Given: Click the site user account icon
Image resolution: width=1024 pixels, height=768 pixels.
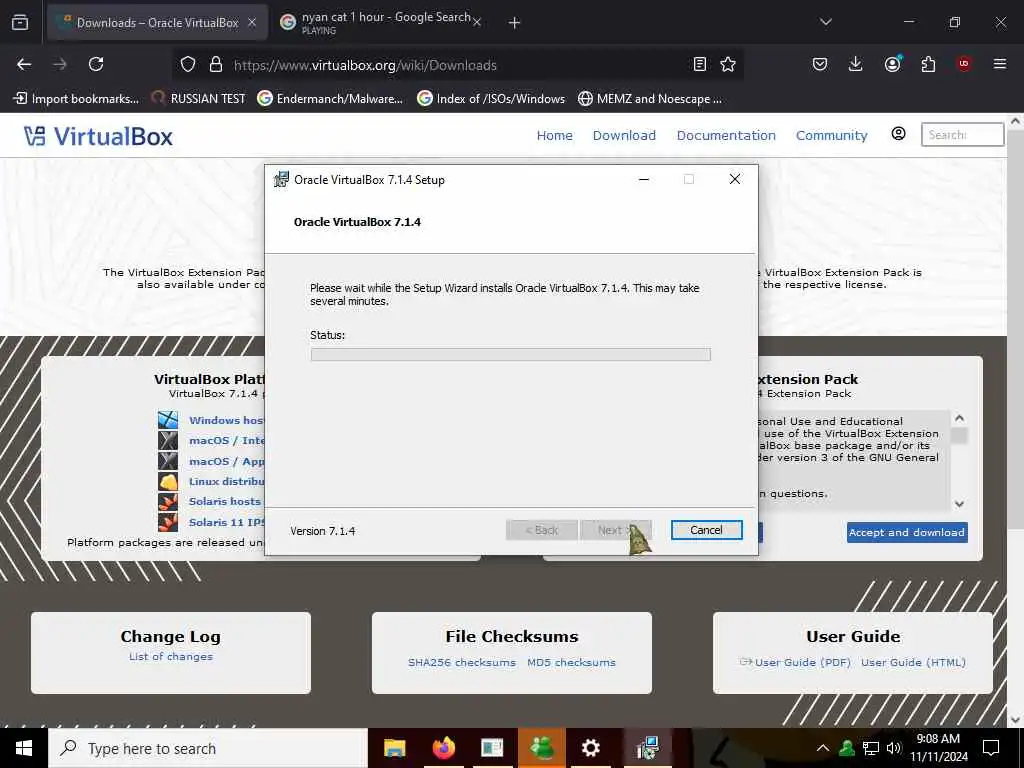Looking at the screenshot, I should 899,134.
